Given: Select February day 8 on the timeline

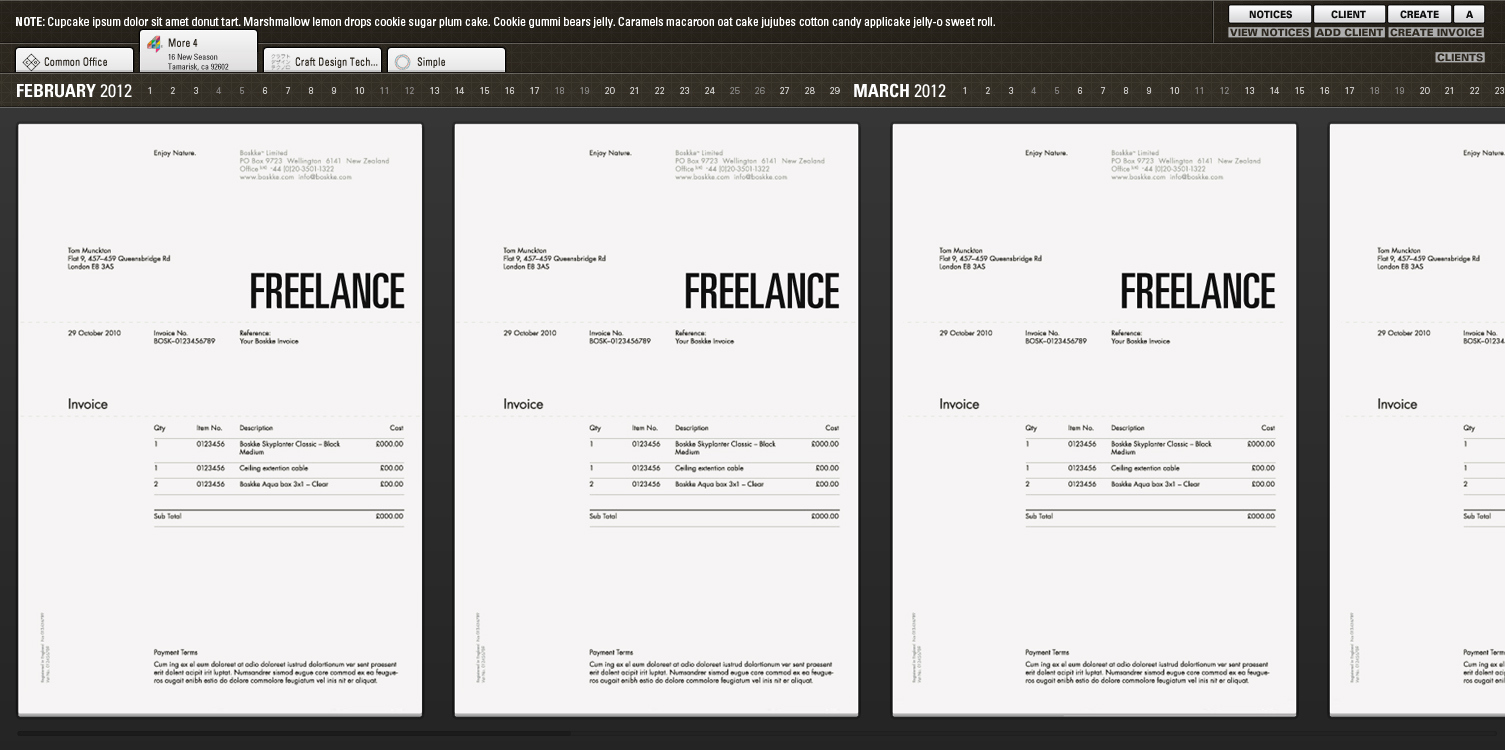Looking at the screenshot, I should pyautogui.click(x=311, y=91).
